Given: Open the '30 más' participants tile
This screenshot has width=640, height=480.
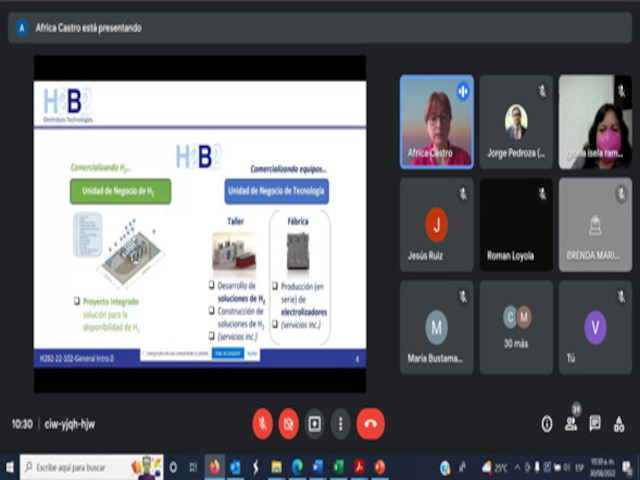Looking at the screenshot, I should [516, 327].
